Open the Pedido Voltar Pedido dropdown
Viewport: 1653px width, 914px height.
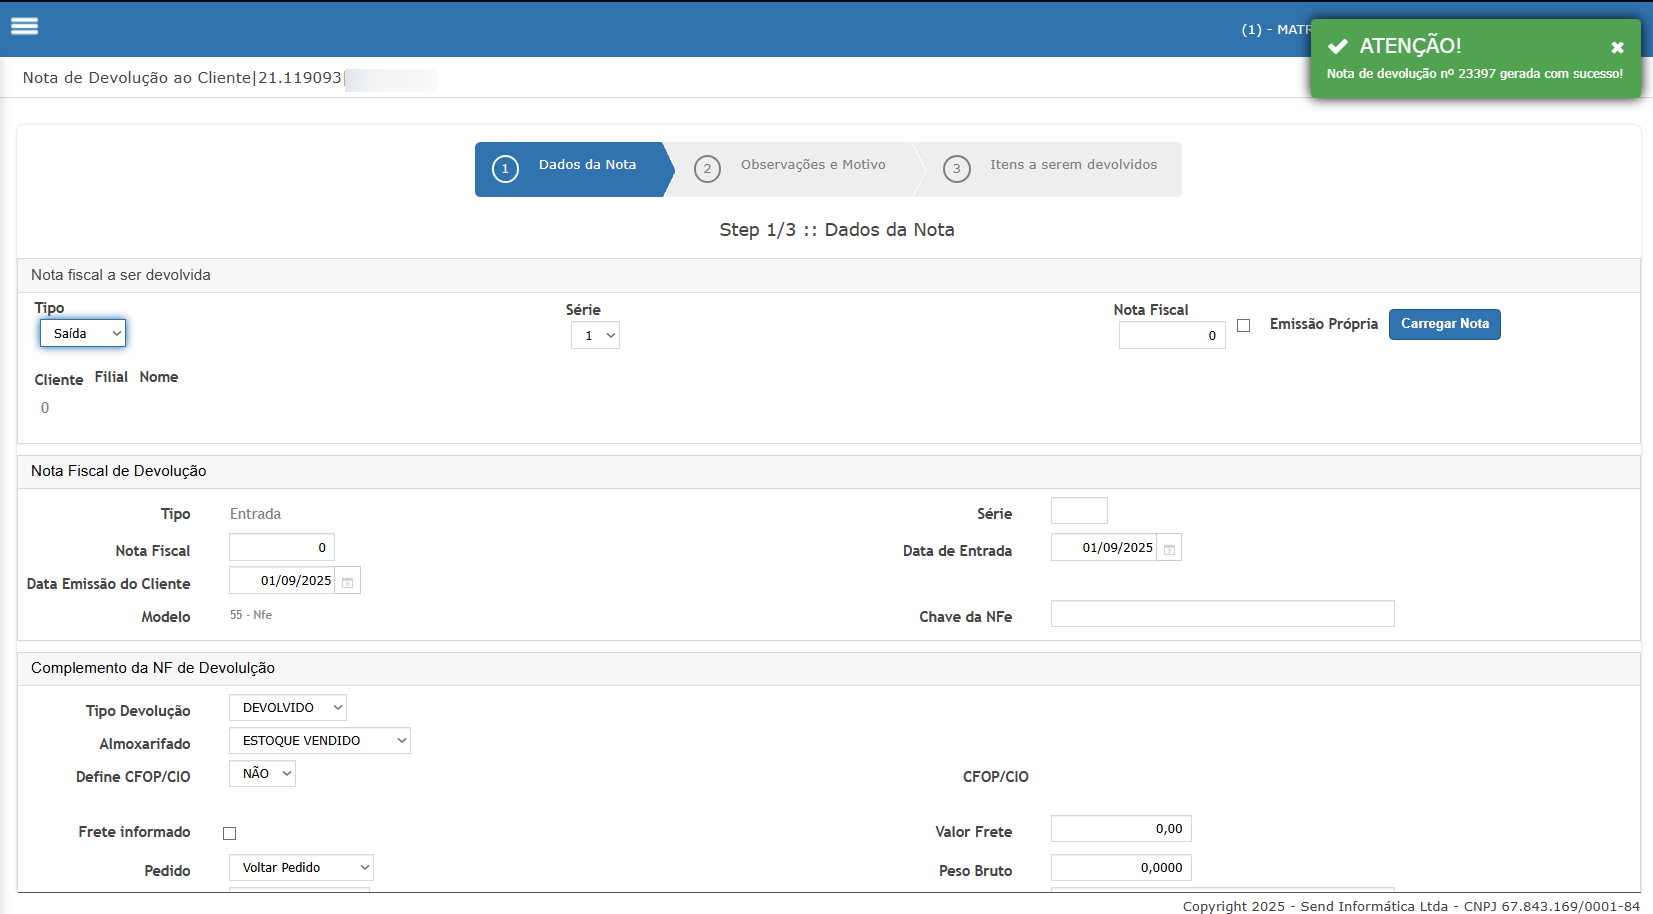click(x=301, y=868)
